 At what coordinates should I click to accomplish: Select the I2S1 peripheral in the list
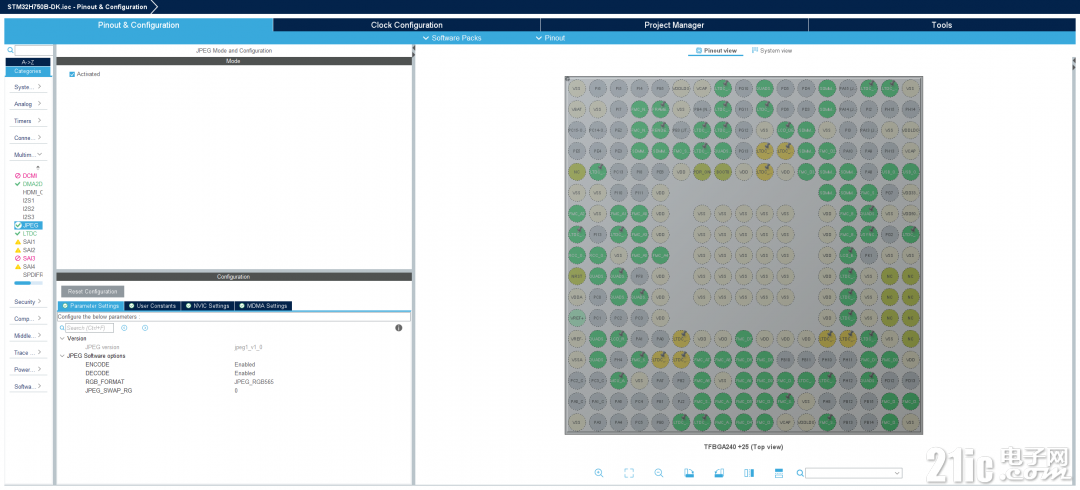(28, 201)
